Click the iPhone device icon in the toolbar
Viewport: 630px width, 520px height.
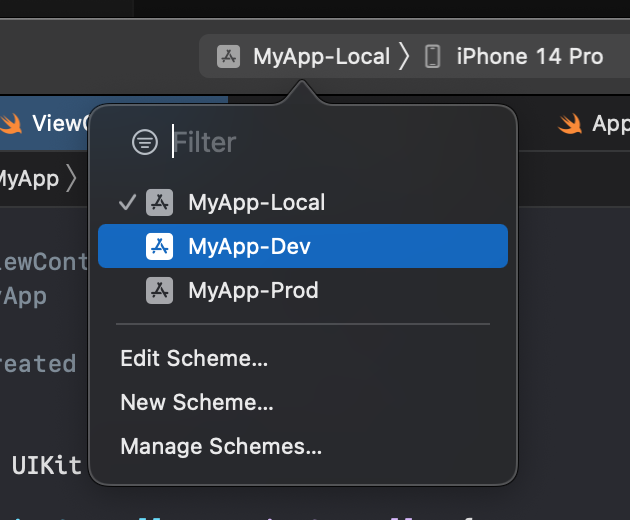pyautogui.click(x=433, y=56)
